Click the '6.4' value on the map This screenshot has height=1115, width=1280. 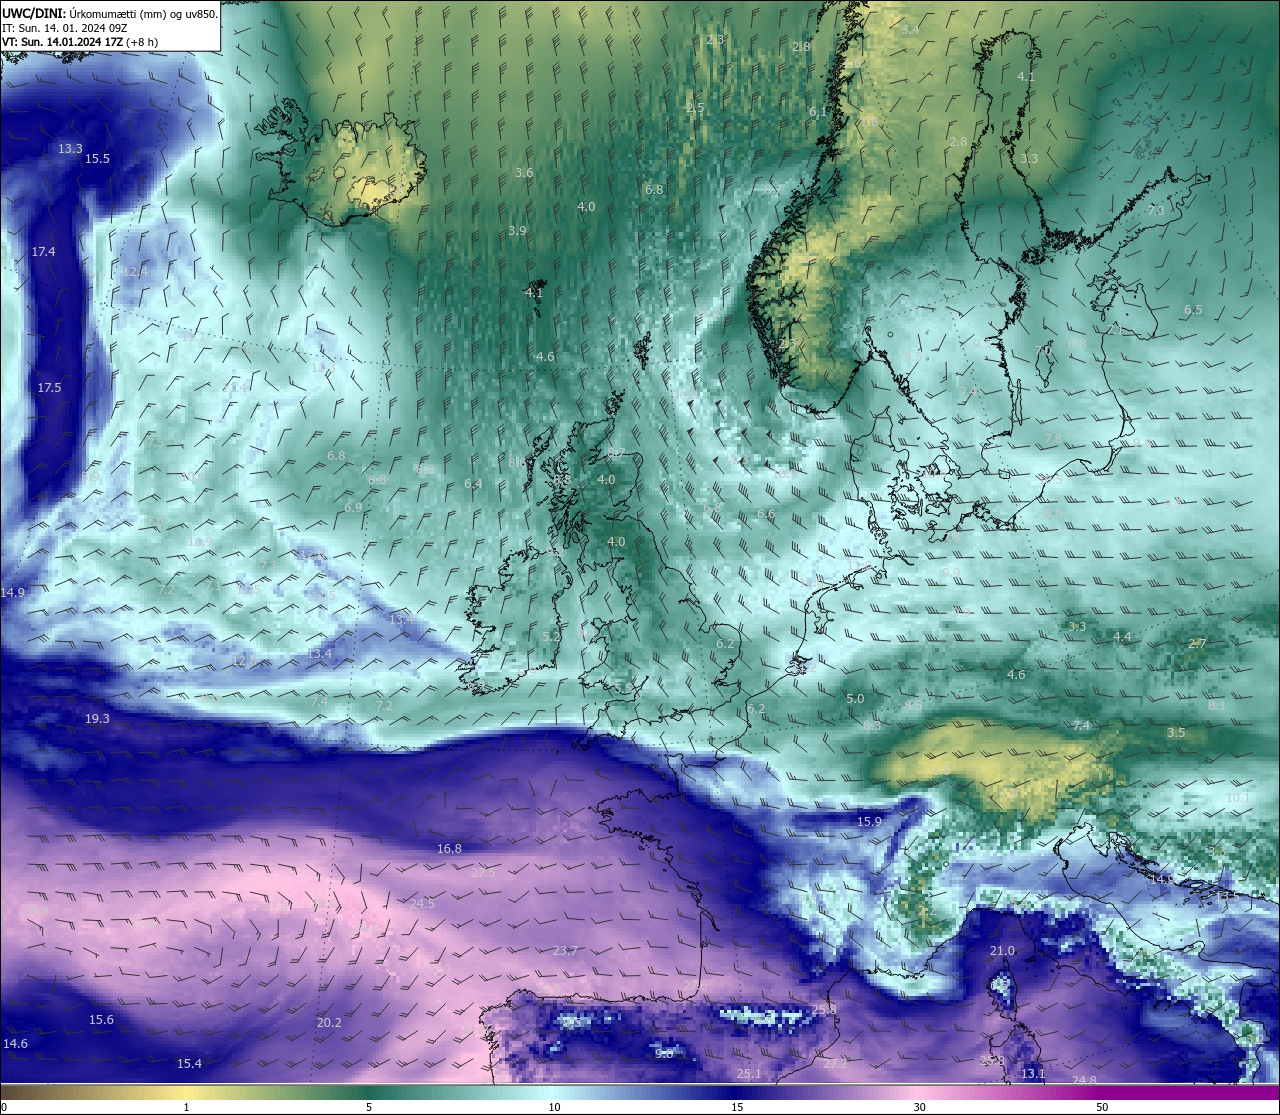click(x=473, y=483)
